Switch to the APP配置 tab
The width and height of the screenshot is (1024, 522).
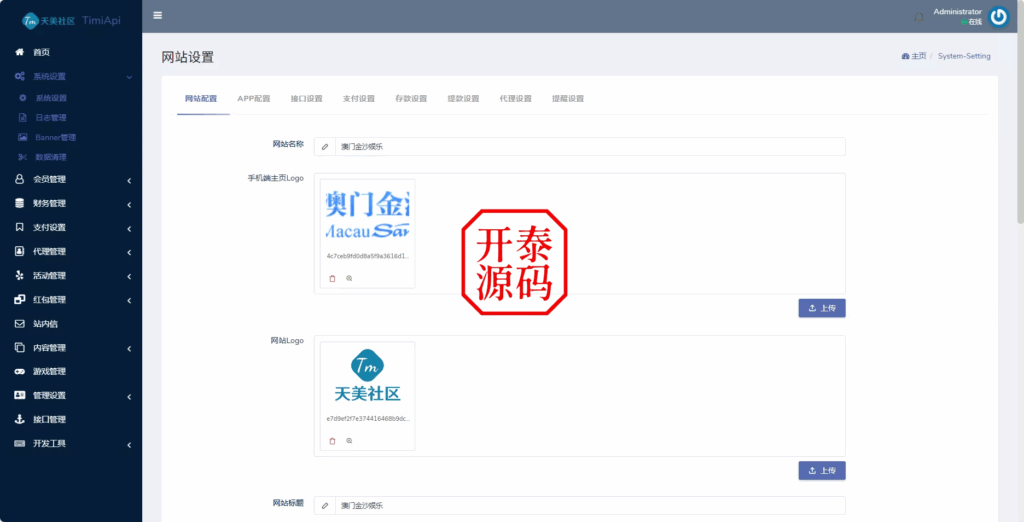pyautogui.click(x=253, y=99)
